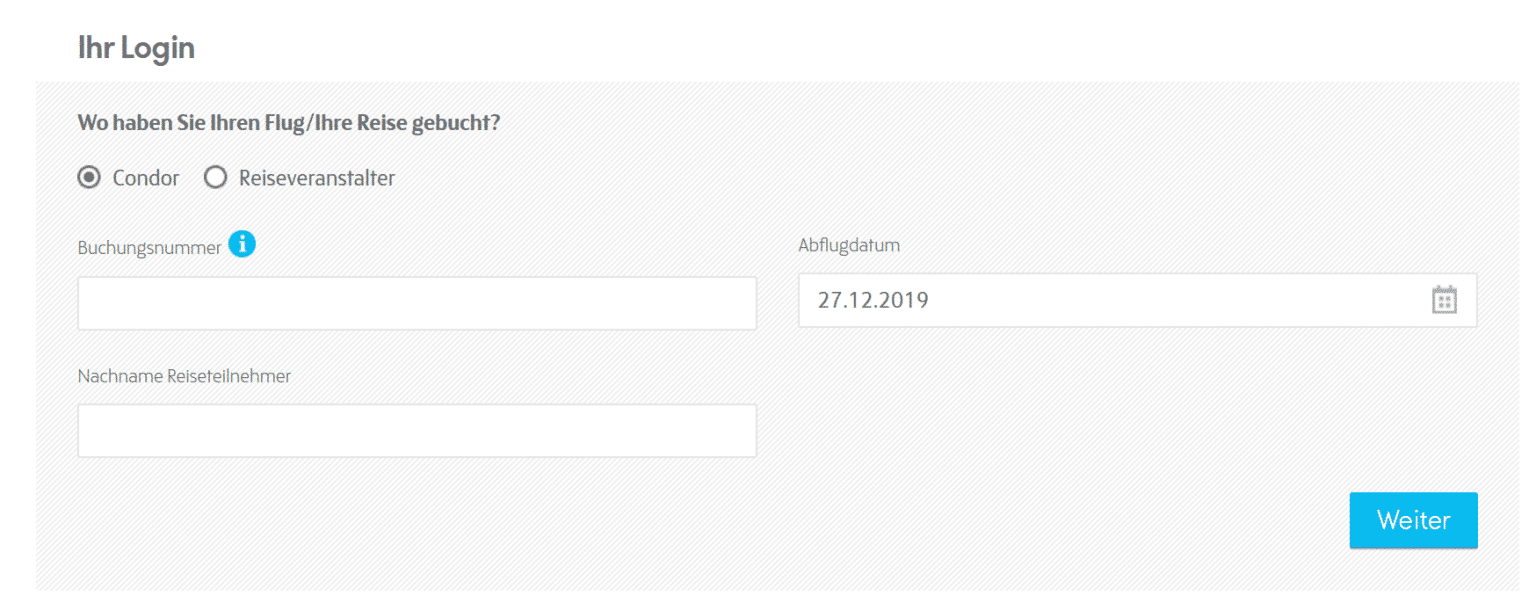Click the Buchungsnummer field label
Screen dimensions: 1536x596
[x=149, y=247]
